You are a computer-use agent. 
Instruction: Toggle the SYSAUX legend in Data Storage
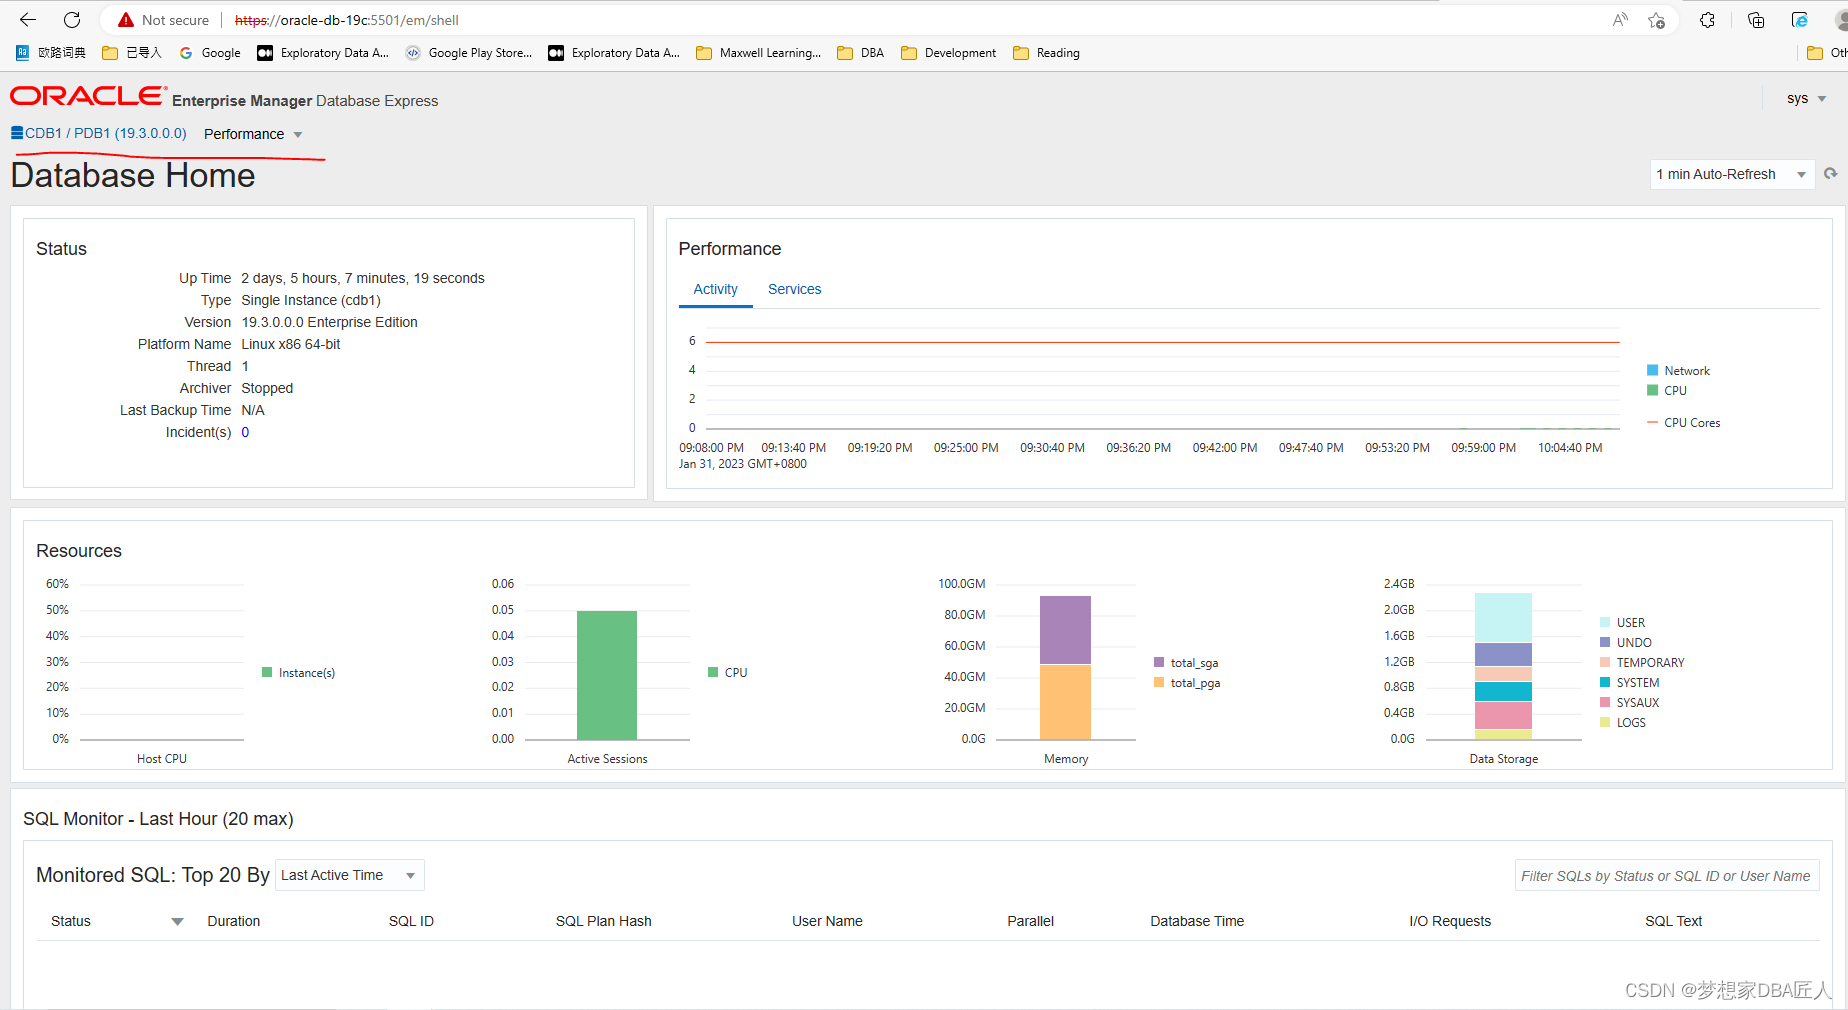pos(1629,703)
